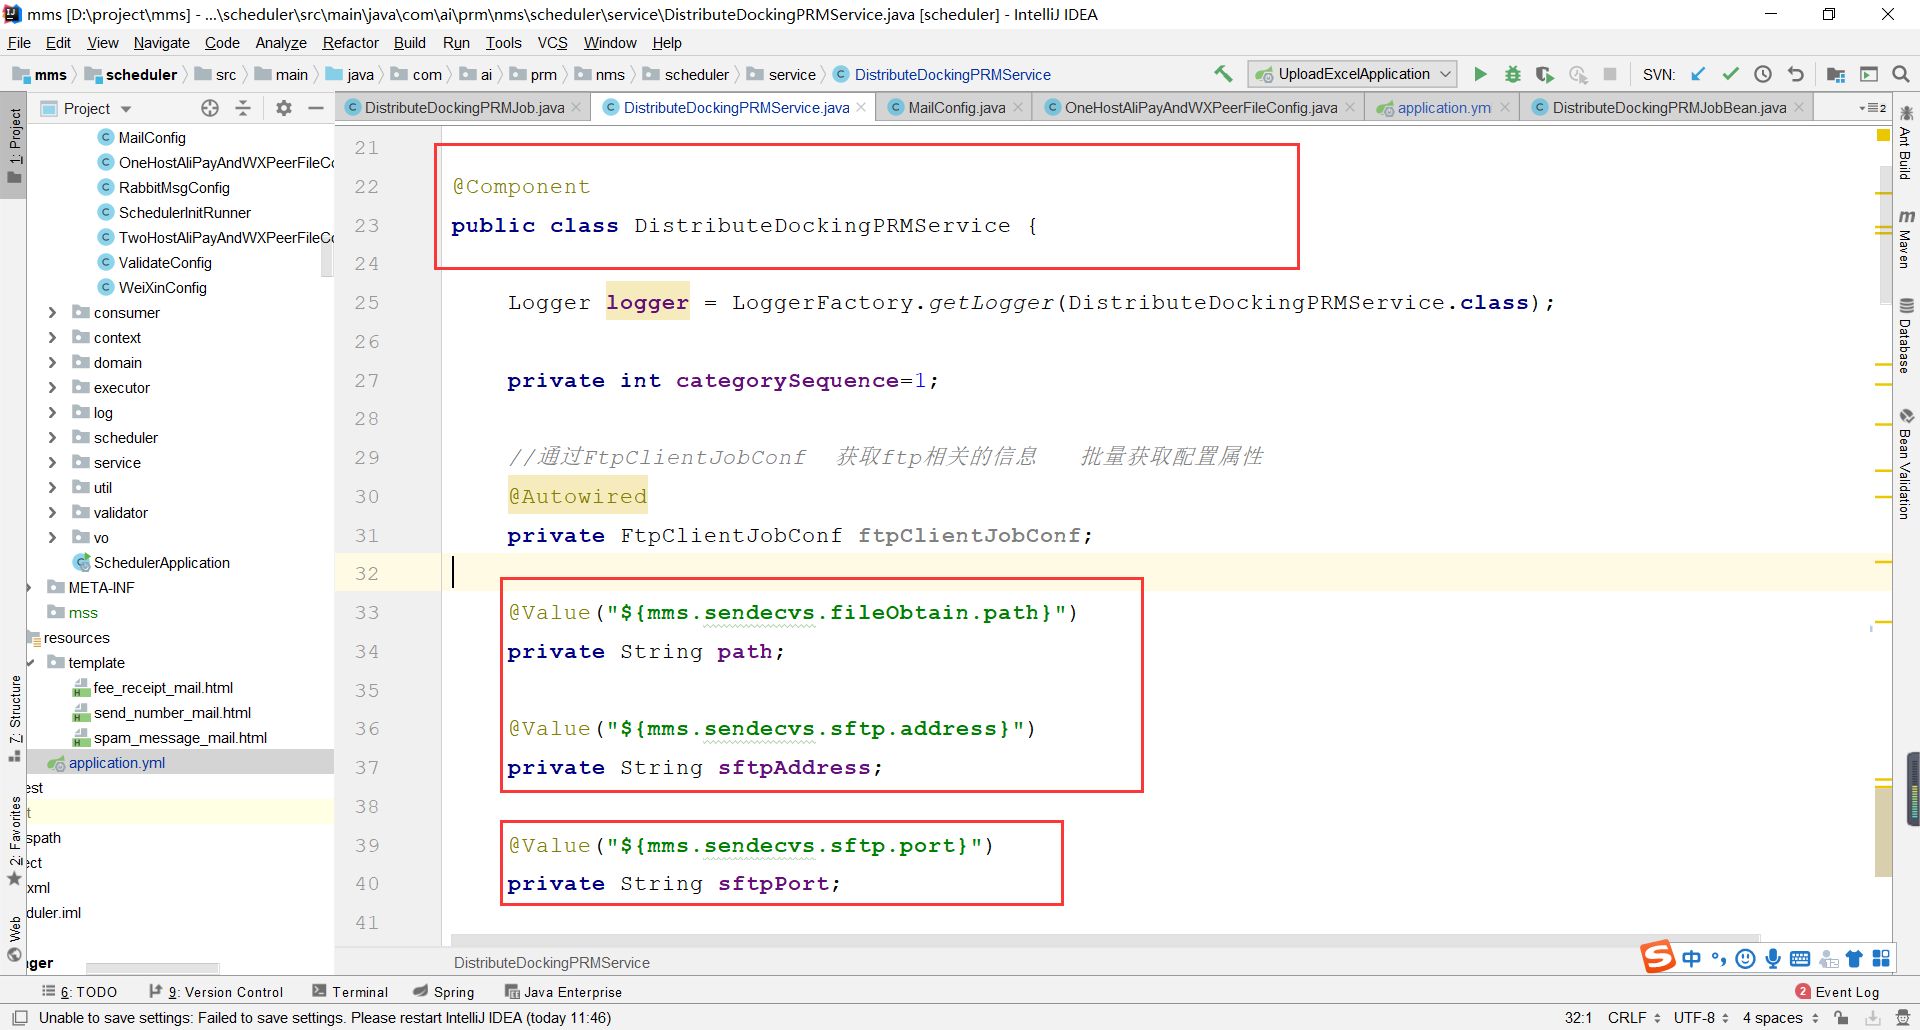Click the DistributeDockingPRMService editor breadcrumb
This screenshot has height=1030, width=1920.
pos(552,963)
